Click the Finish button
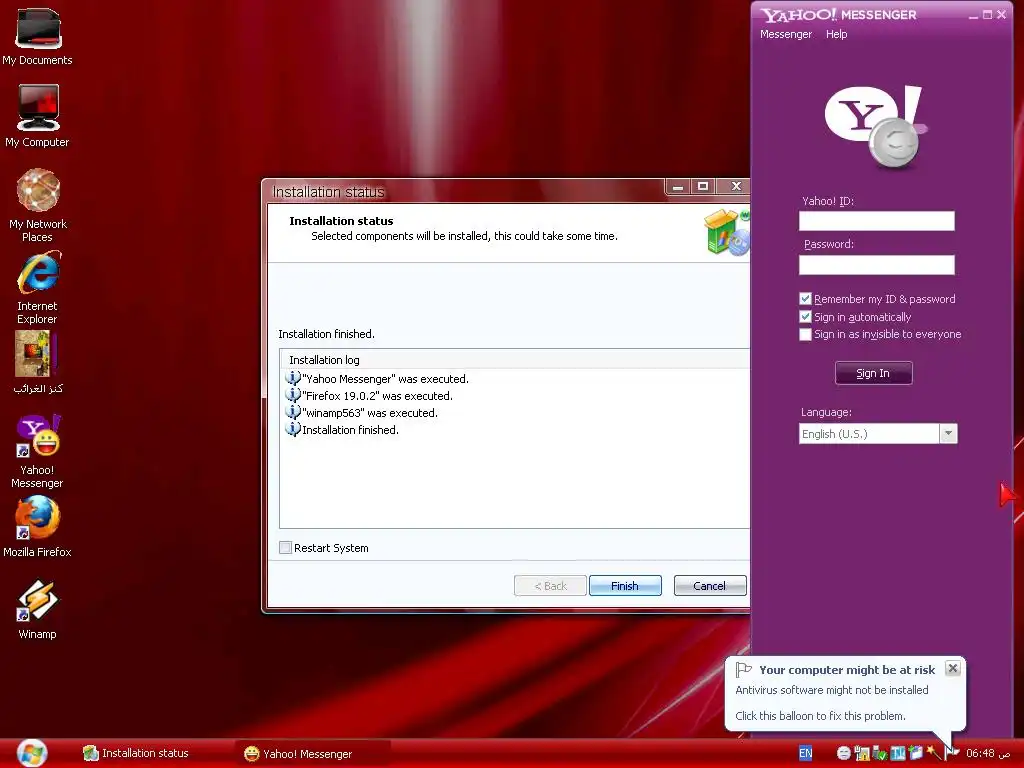1024x768 pixels. (x=625, y=586)
